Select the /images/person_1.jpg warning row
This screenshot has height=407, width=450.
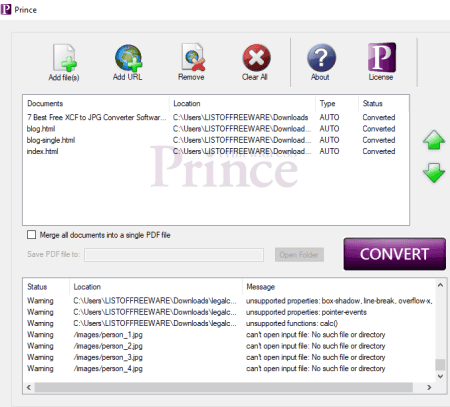pos(229,335)
